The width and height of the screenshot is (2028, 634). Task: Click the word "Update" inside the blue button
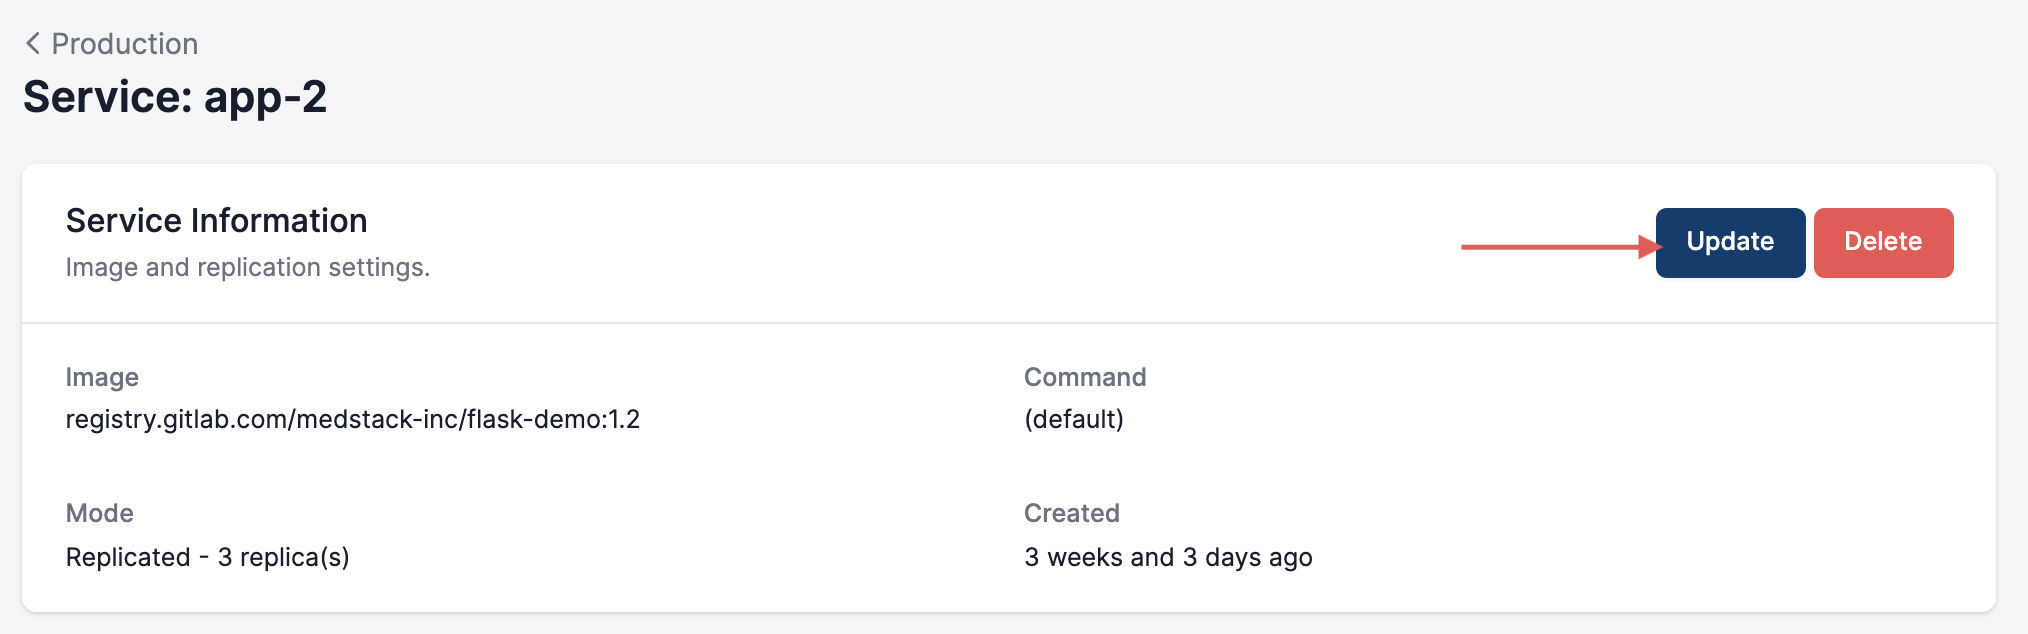(x=1730, y=242)
